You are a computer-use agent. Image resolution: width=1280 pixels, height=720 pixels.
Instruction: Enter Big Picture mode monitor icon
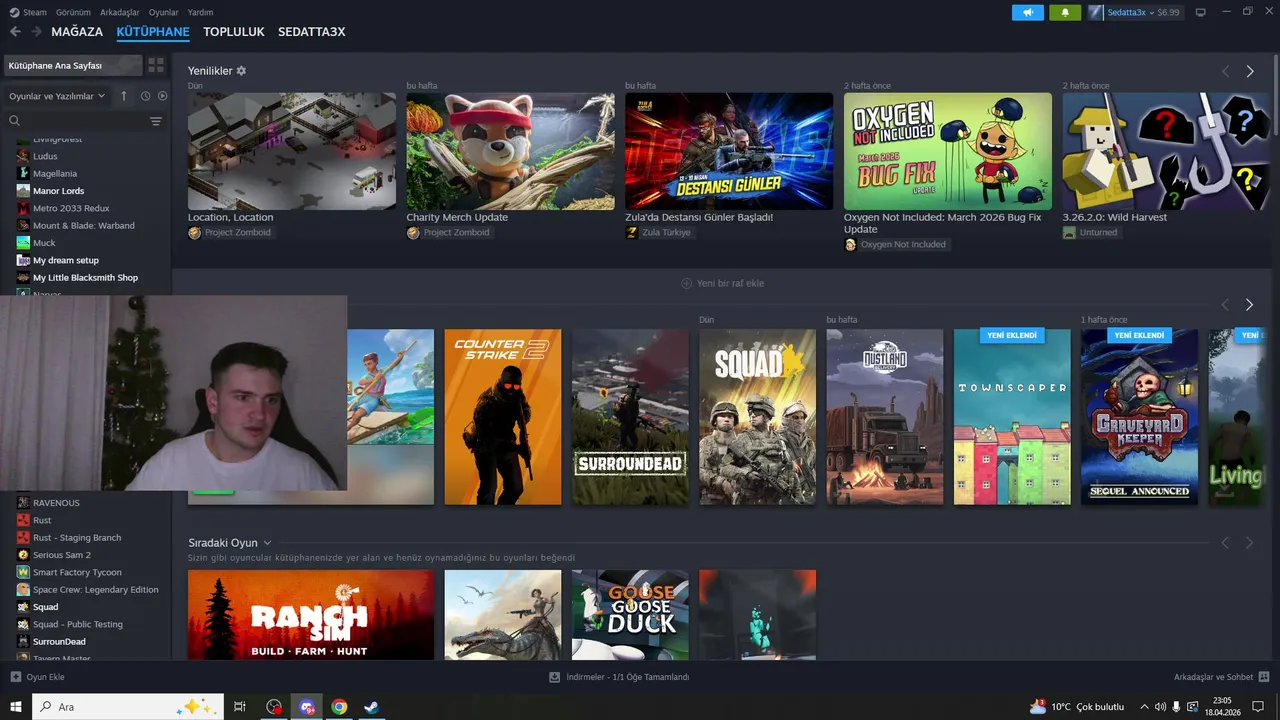pyautogui.click(x=1201, y=12)
